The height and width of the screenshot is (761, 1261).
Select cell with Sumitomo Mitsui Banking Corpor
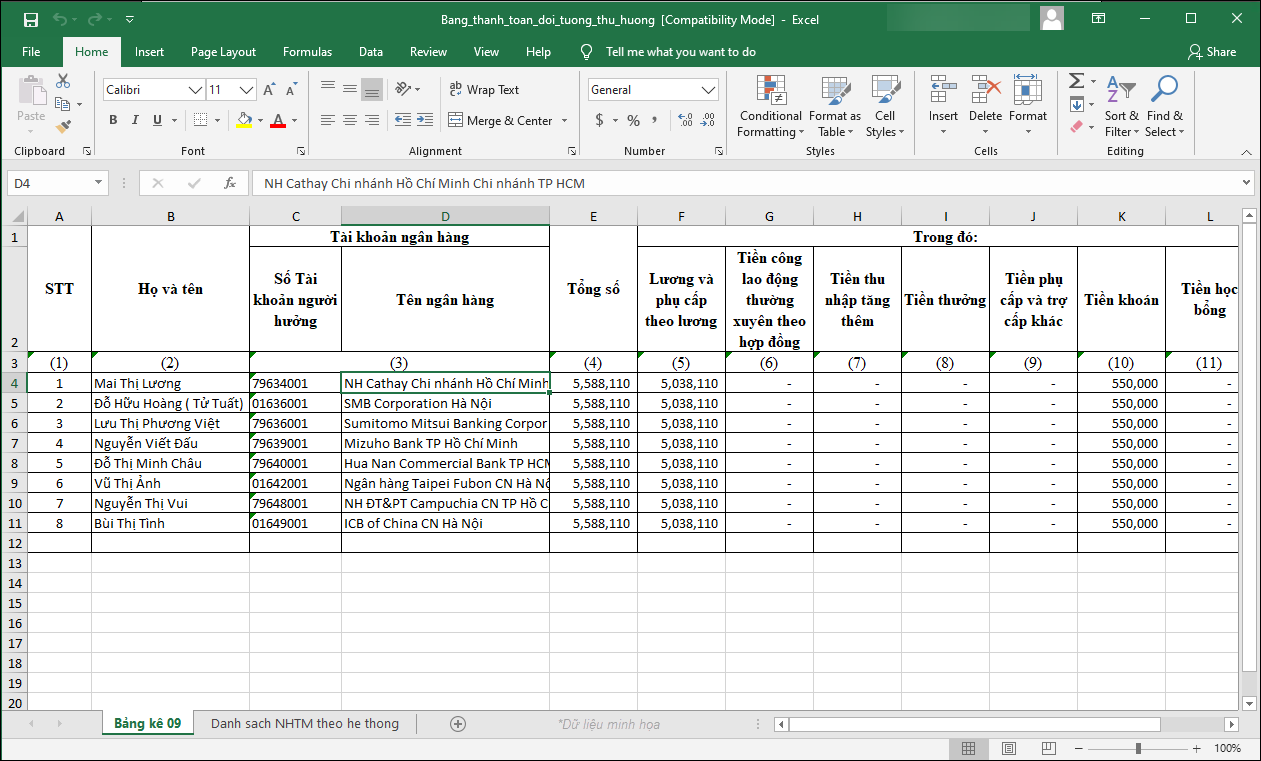point(445,423)
